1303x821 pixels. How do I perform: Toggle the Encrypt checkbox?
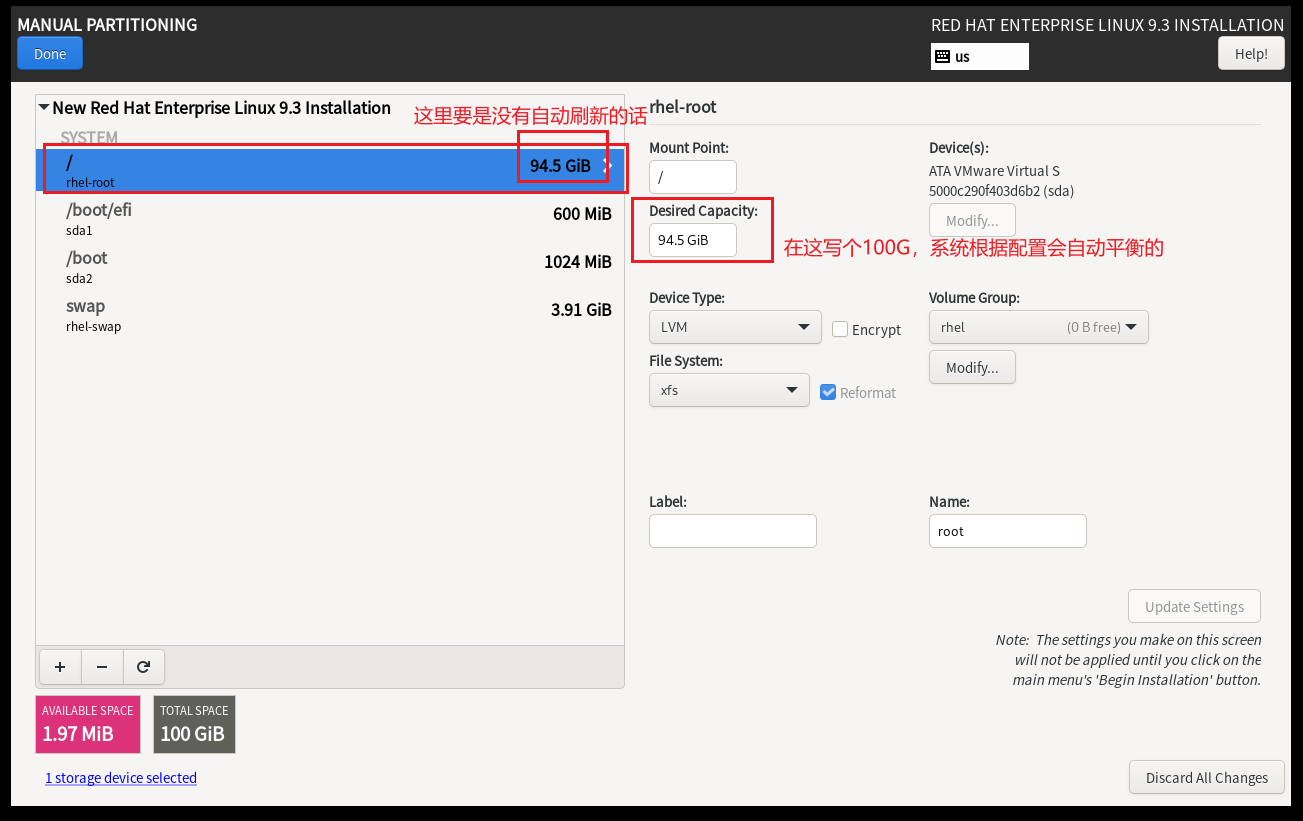[x=840, y=329]
